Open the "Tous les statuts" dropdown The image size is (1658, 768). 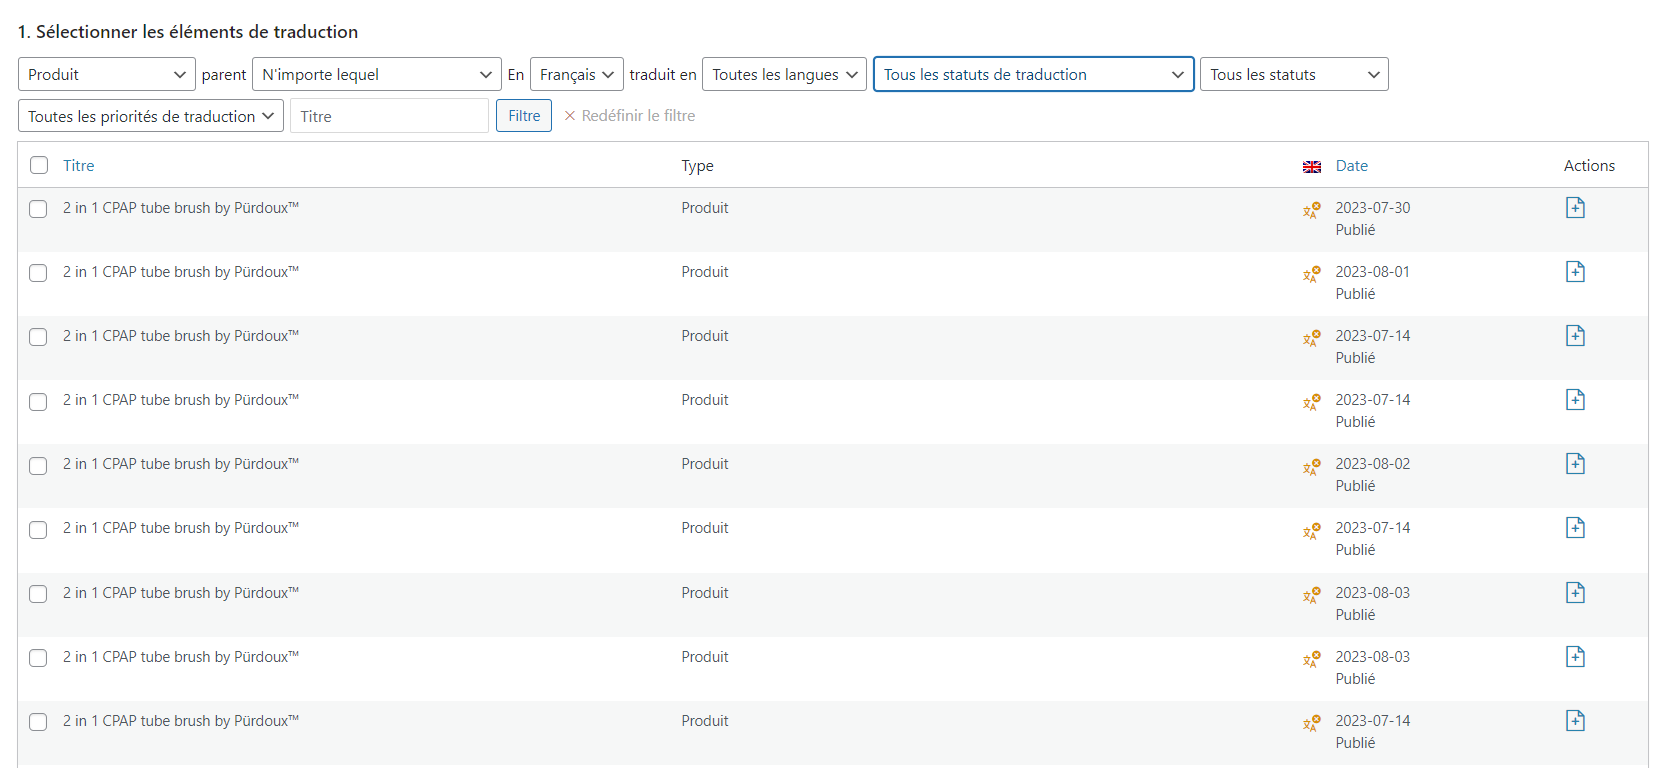pyautogui.click(x=1294, y=74)
